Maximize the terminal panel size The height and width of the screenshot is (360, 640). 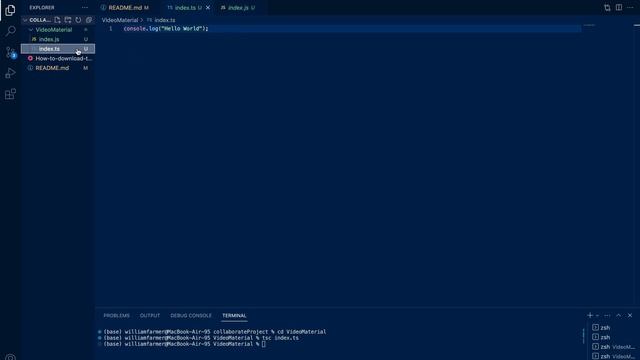coord(619,316)
